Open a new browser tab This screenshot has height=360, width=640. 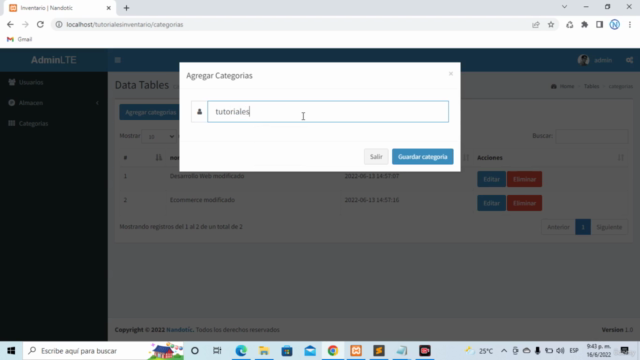point(126,8)
